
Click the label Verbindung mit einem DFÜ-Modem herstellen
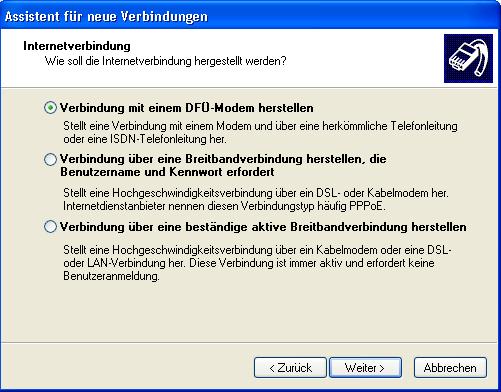click(187, 108)
